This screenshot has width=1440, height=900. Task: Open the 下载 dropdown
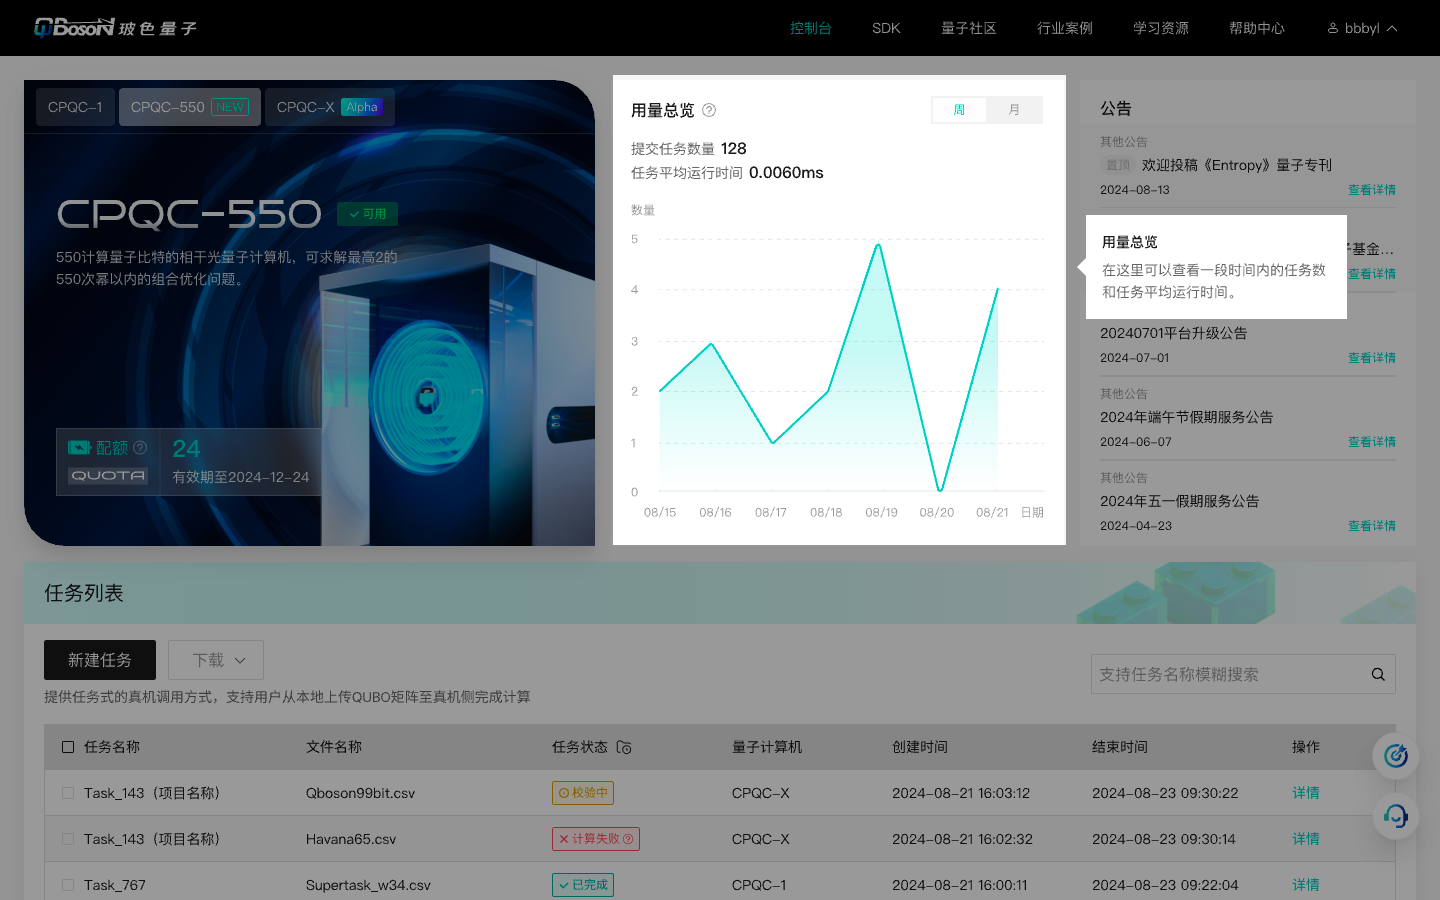click(216, 660)
